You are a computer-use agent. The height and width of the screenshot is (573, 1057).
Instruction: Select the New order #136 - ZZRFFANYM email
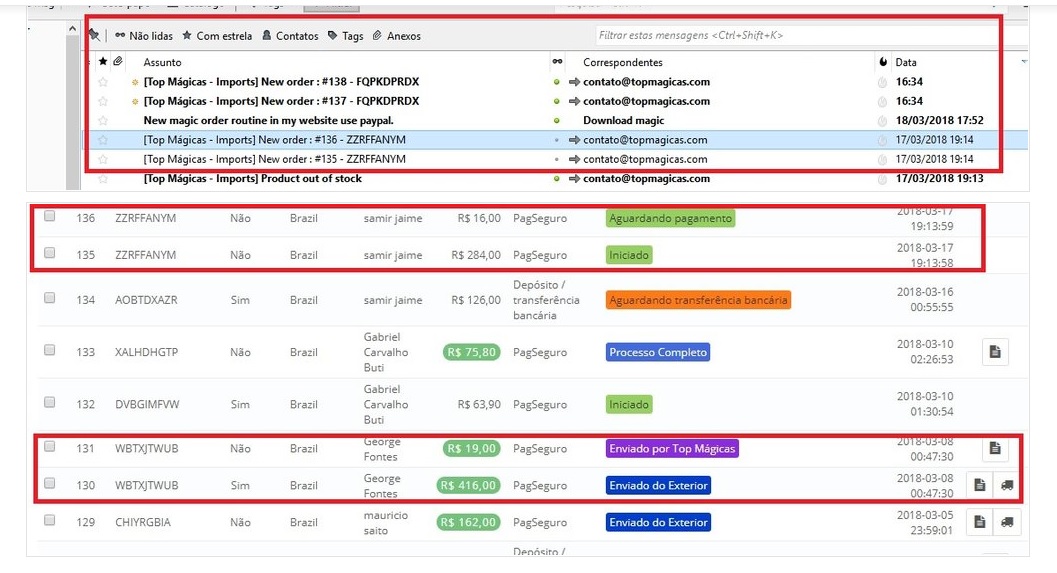(x=274, y=140)
